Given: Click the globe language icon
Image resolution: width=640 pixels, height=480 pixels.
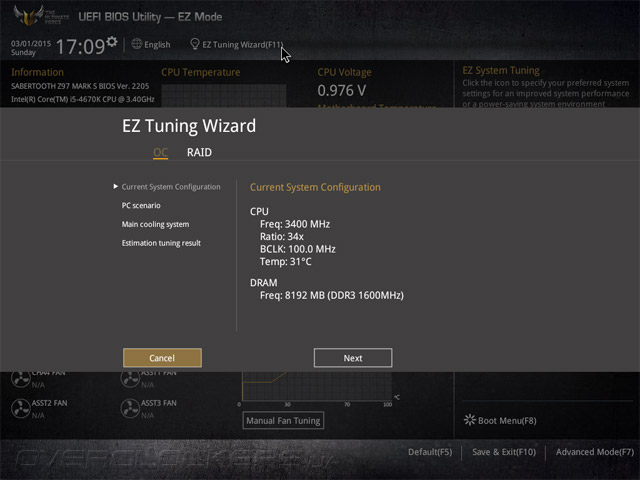Looking at the screenshot, I should (x=137, y=44).
